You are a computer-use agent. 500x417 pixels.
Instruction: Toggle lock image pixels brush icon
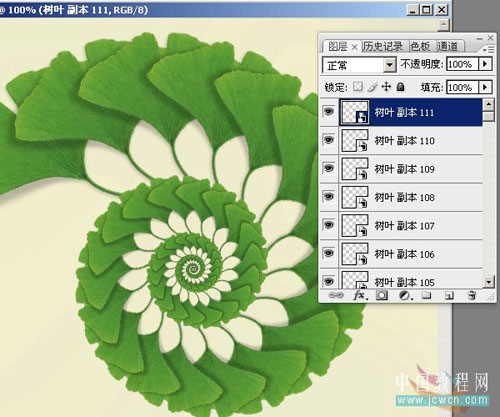pyautogui.click(x=373, y=87)
